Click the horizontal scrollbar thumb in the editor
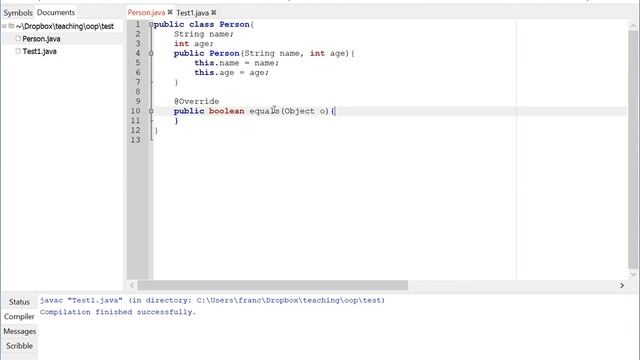The image size is (640, 360). coord(273,285)
